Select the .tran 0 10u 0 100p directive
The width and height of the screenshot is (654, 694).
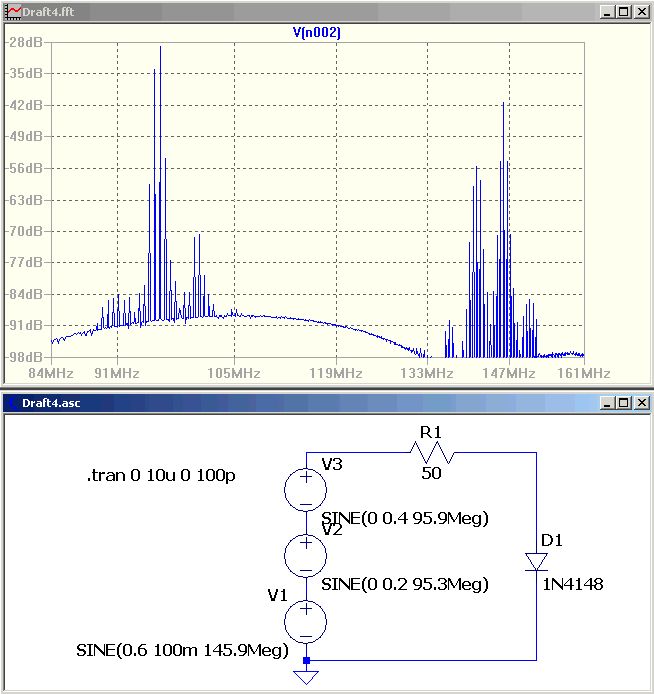point(161,475)
